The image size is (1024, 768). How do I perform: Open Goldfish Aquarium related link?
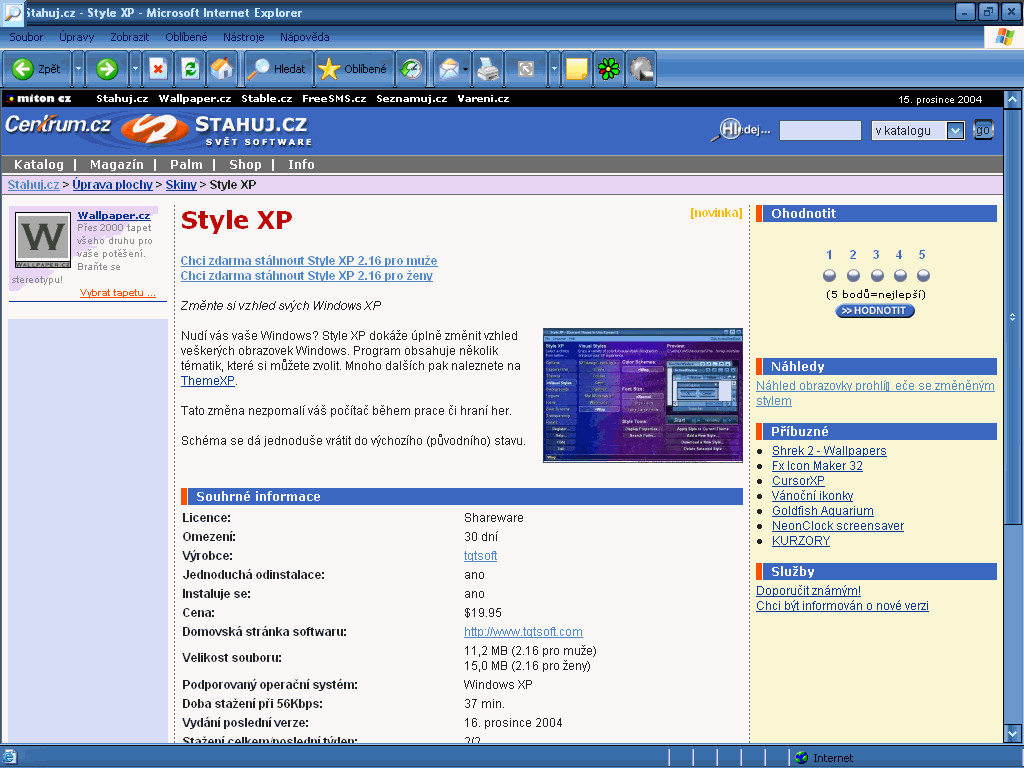click(823, 511)
